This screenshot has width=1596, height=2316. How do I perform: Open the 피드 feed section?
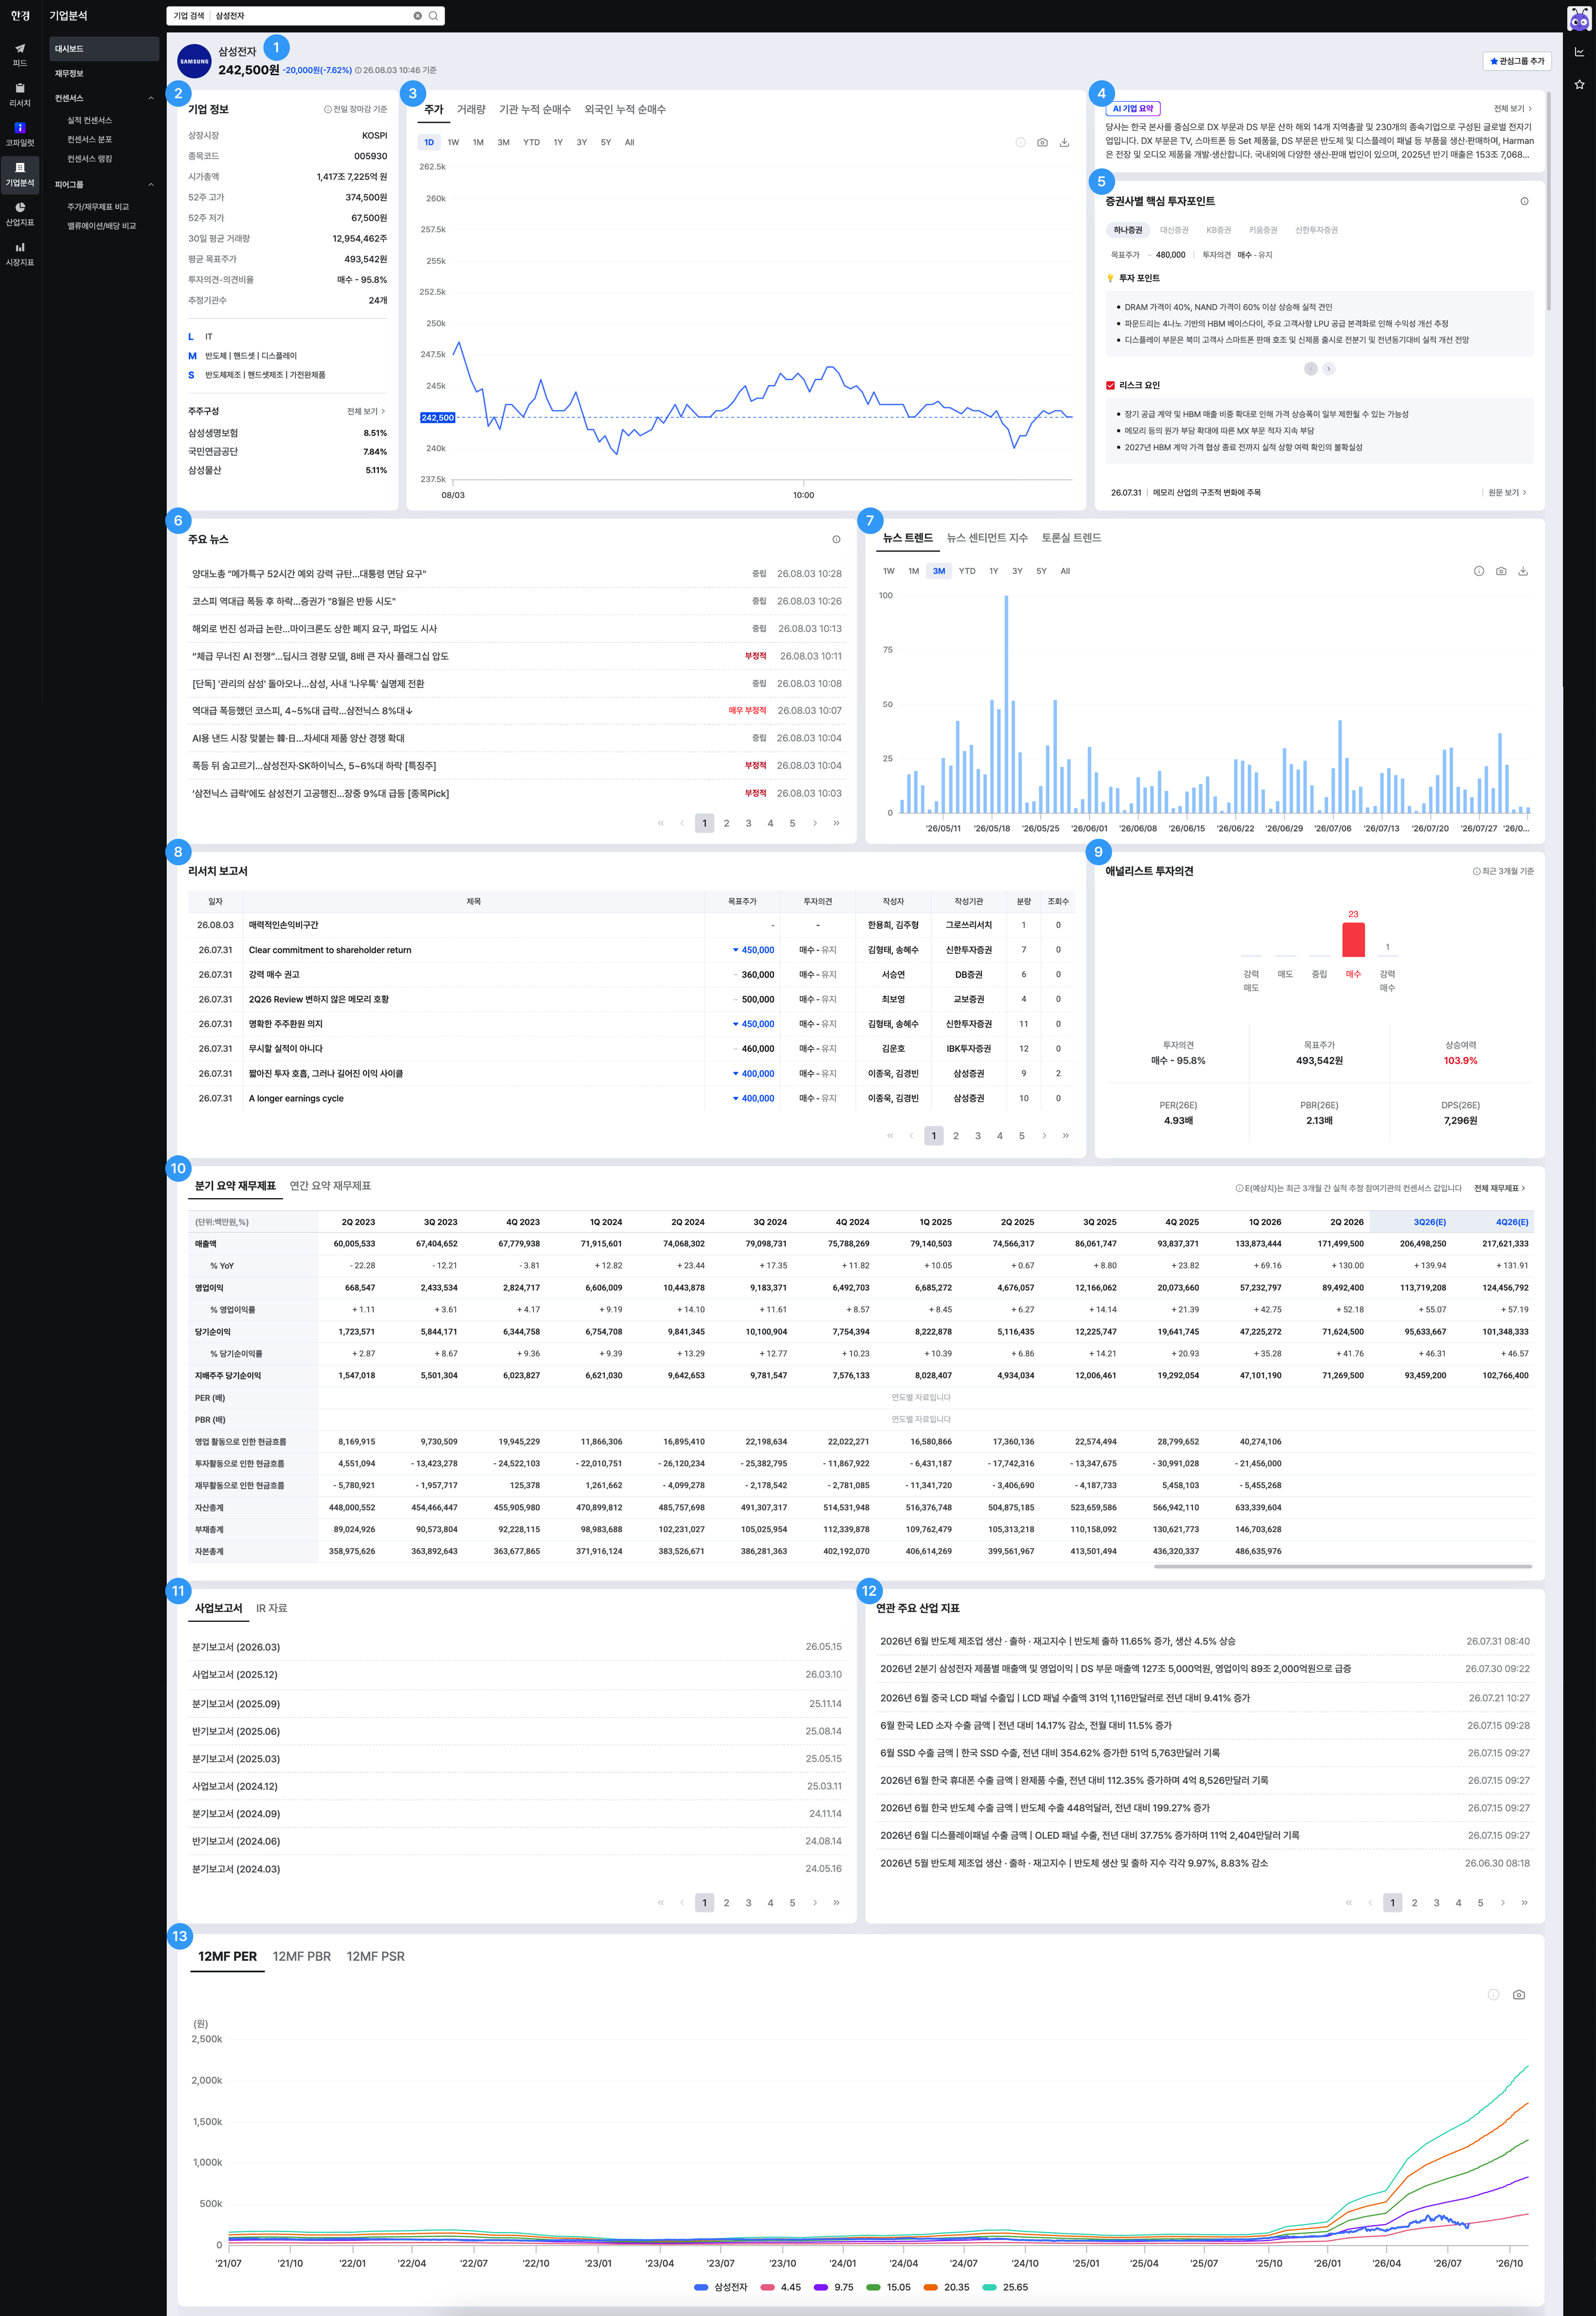click(x=20, y=54)
